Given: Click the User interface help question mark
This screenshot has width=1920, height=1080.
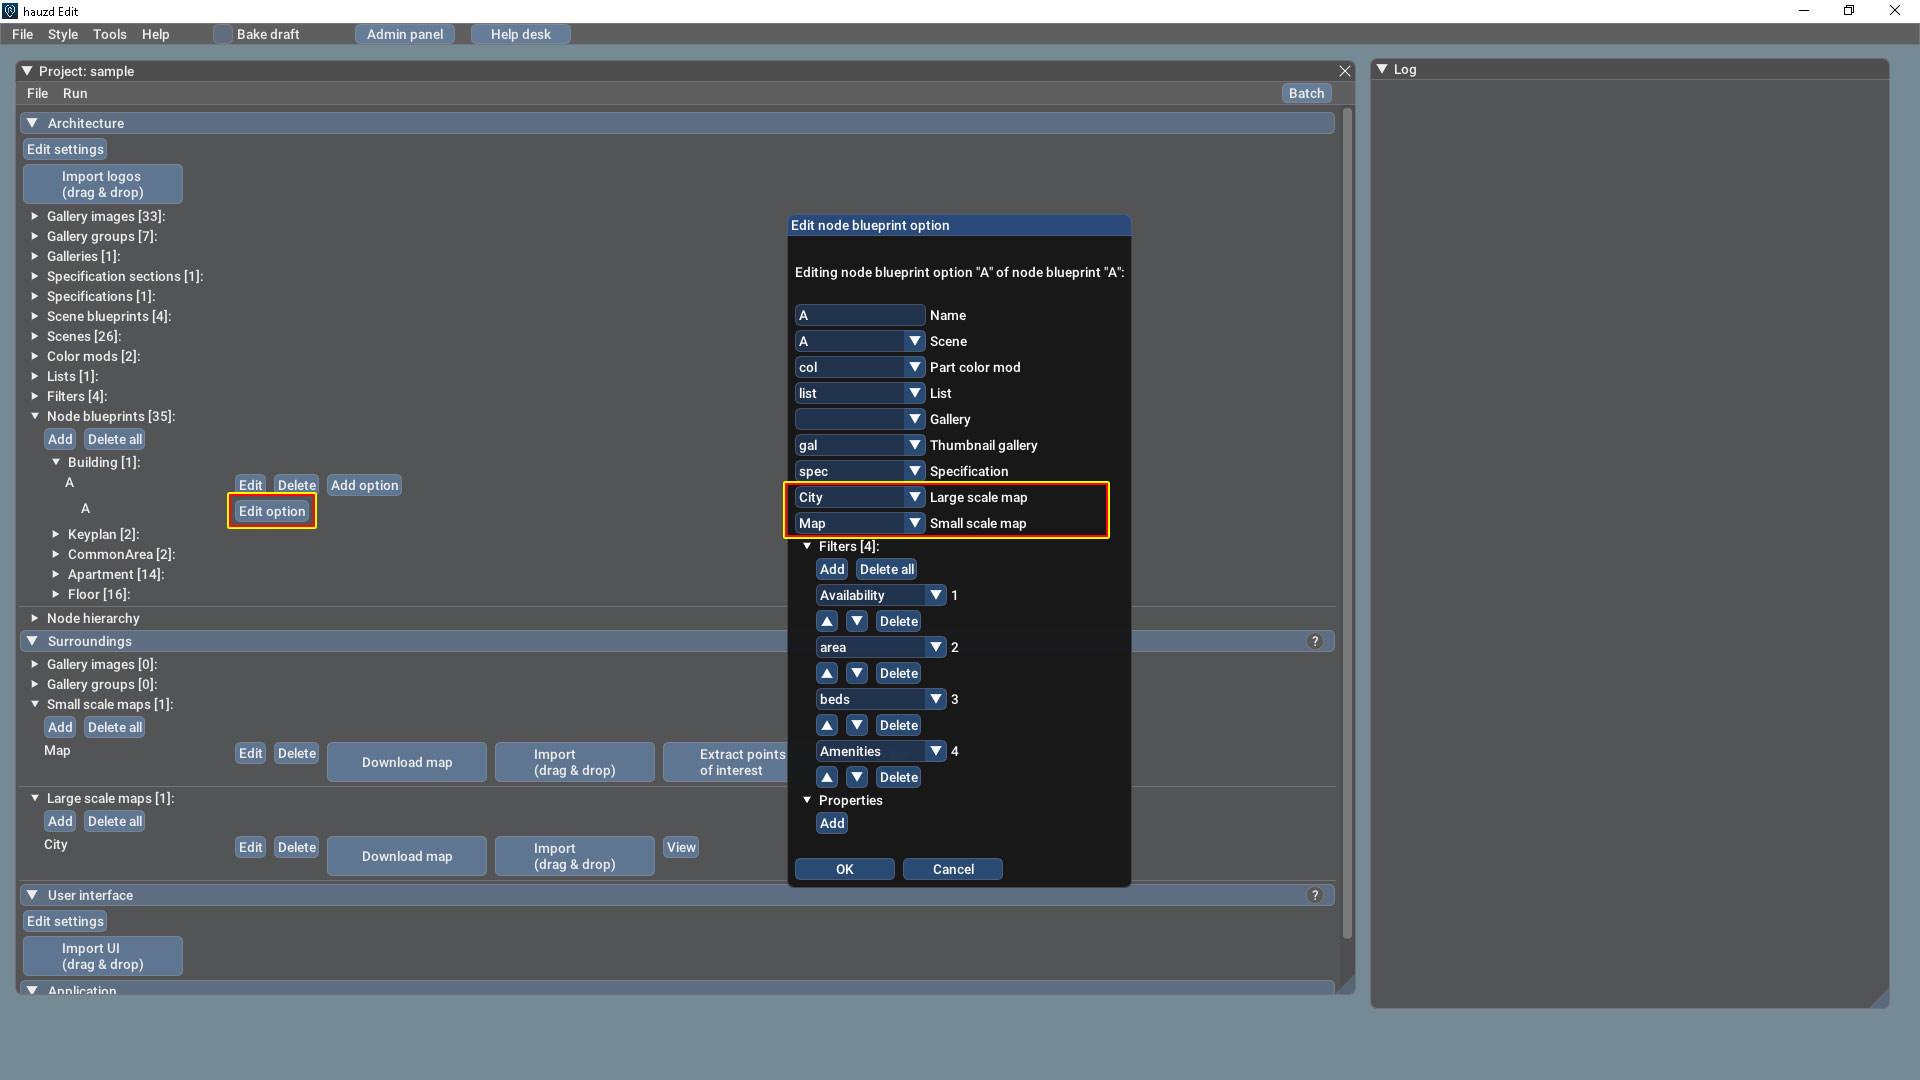Looking at the screenshot, I should [1315, 895].
